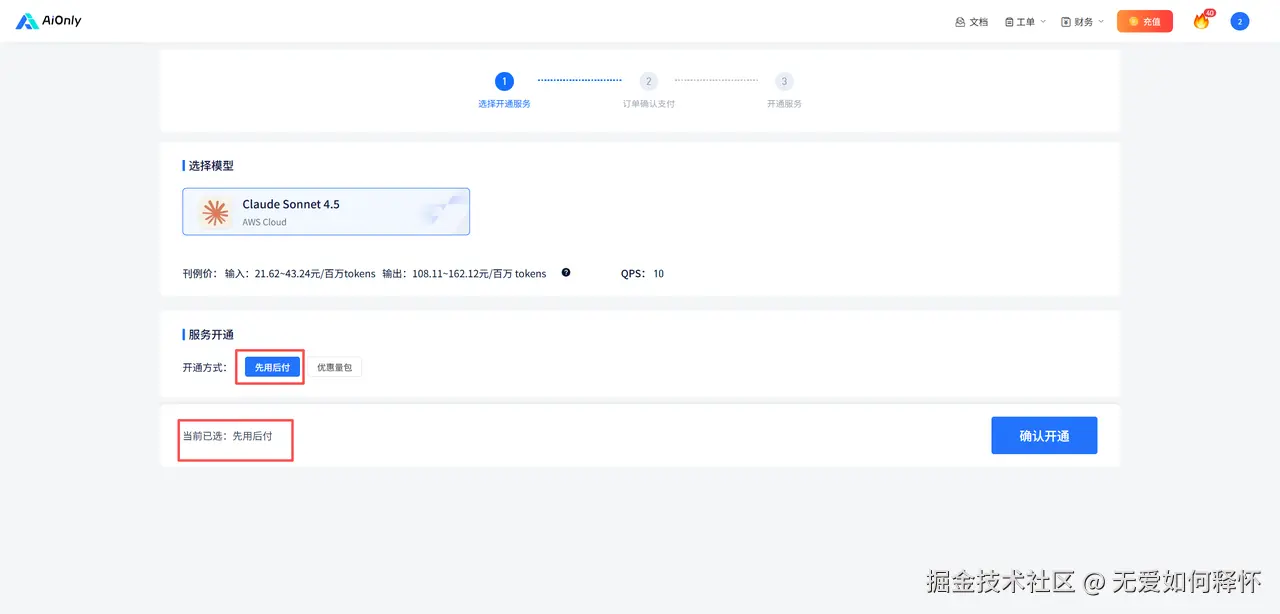Click the orange 充值 recharge button
This screenshot has height=614, width=1280.
[1145, 21]
